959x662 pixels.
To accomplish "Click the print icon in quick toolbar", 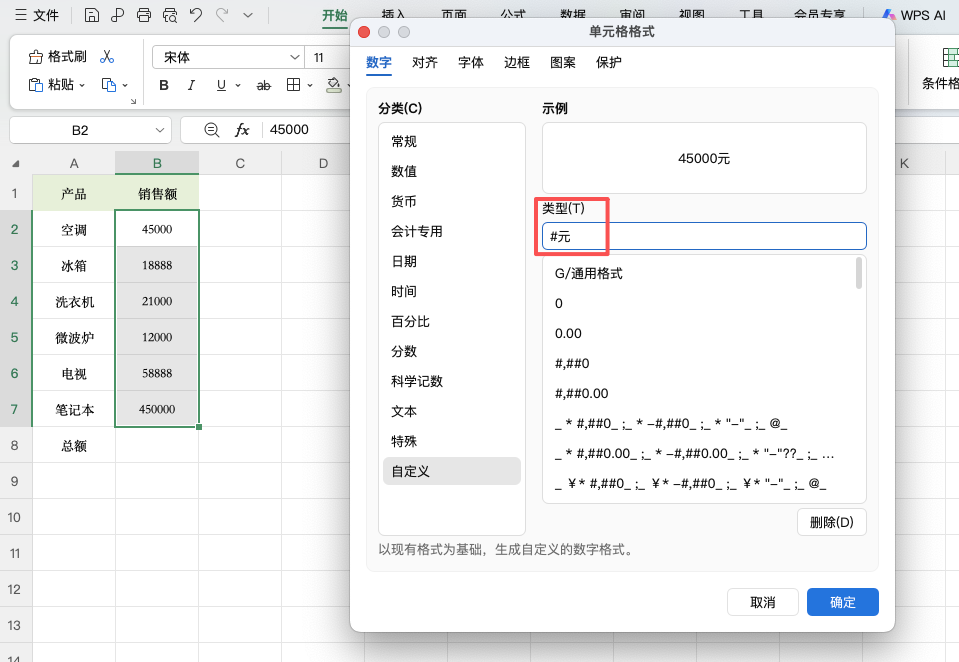I will (144, 15).
